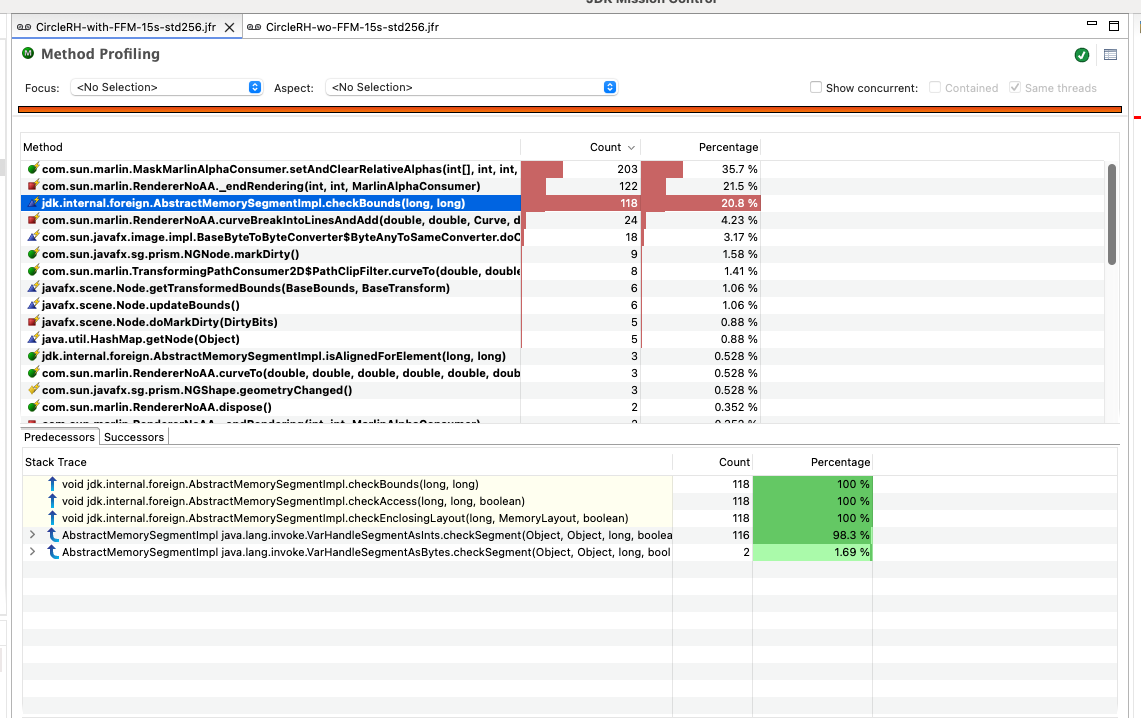
Task: Toggle the Contained checkbox
Action: coord(935,88)
